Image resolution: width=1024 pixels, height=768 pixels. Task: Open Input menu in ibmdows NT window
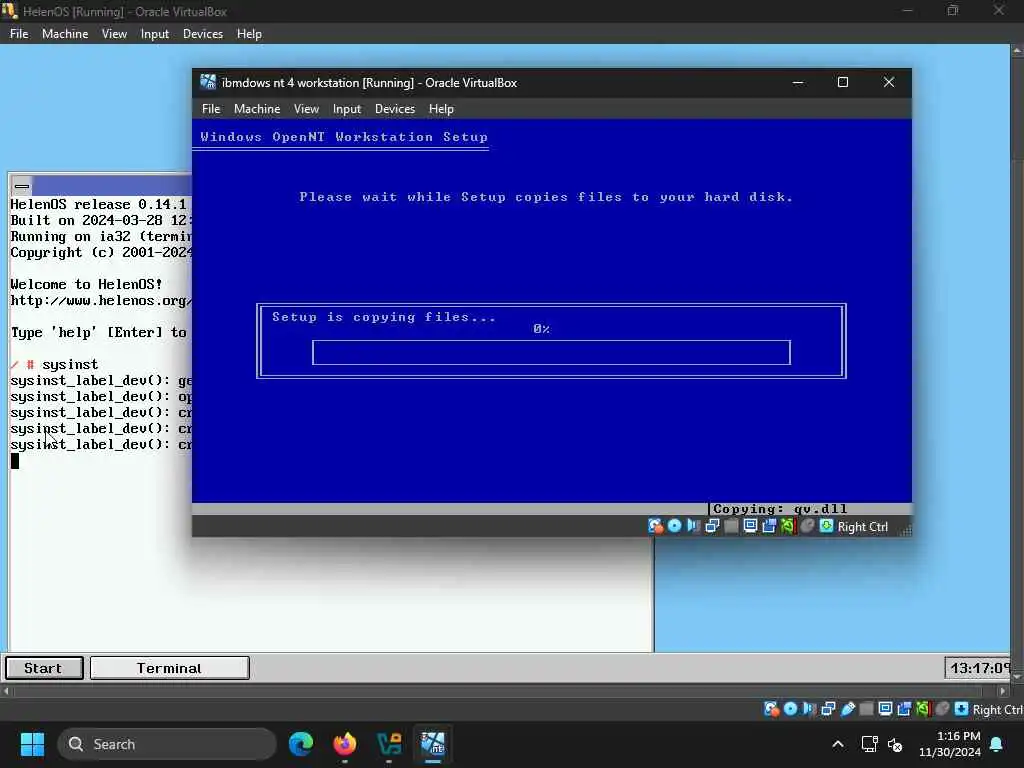[347, 109]
